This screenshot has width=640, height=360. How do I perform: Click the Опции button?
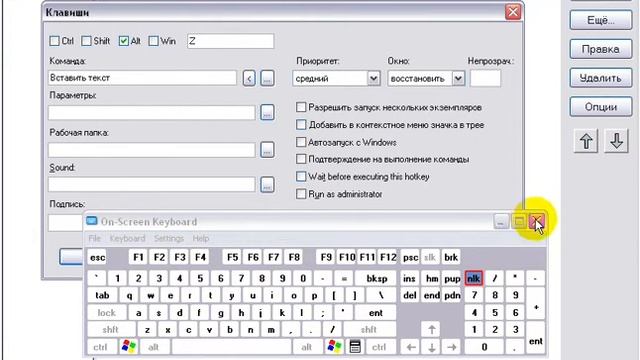tap(601, 107)
